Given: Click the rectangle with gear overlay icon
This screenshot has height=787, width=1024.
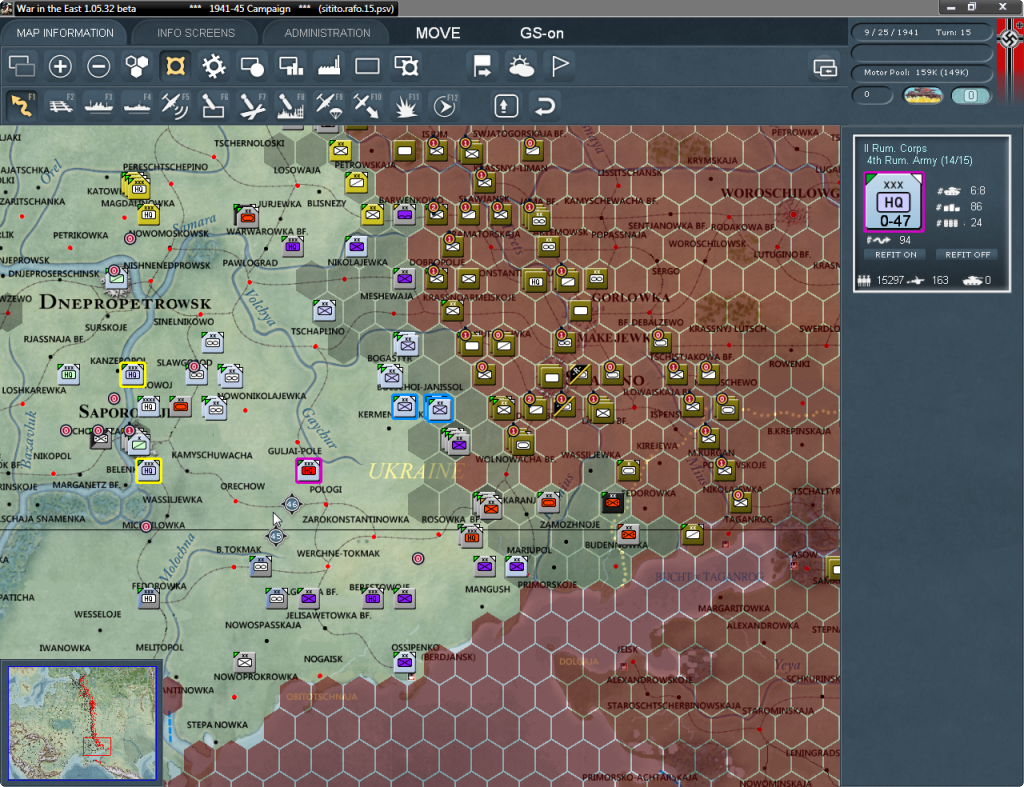Looking at the screenshot, I should click(406, 66).
